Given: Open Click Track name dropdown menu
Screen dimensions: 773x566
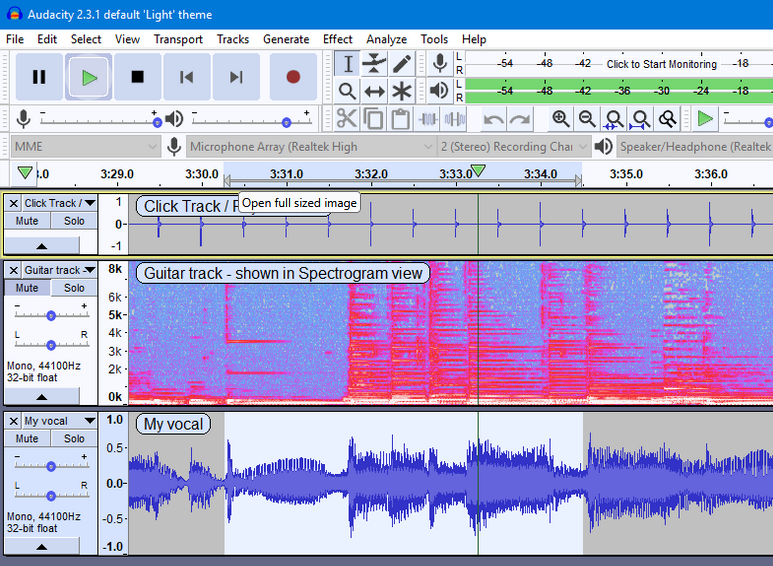Looking at the screenshot, I should tap(60, 203).
